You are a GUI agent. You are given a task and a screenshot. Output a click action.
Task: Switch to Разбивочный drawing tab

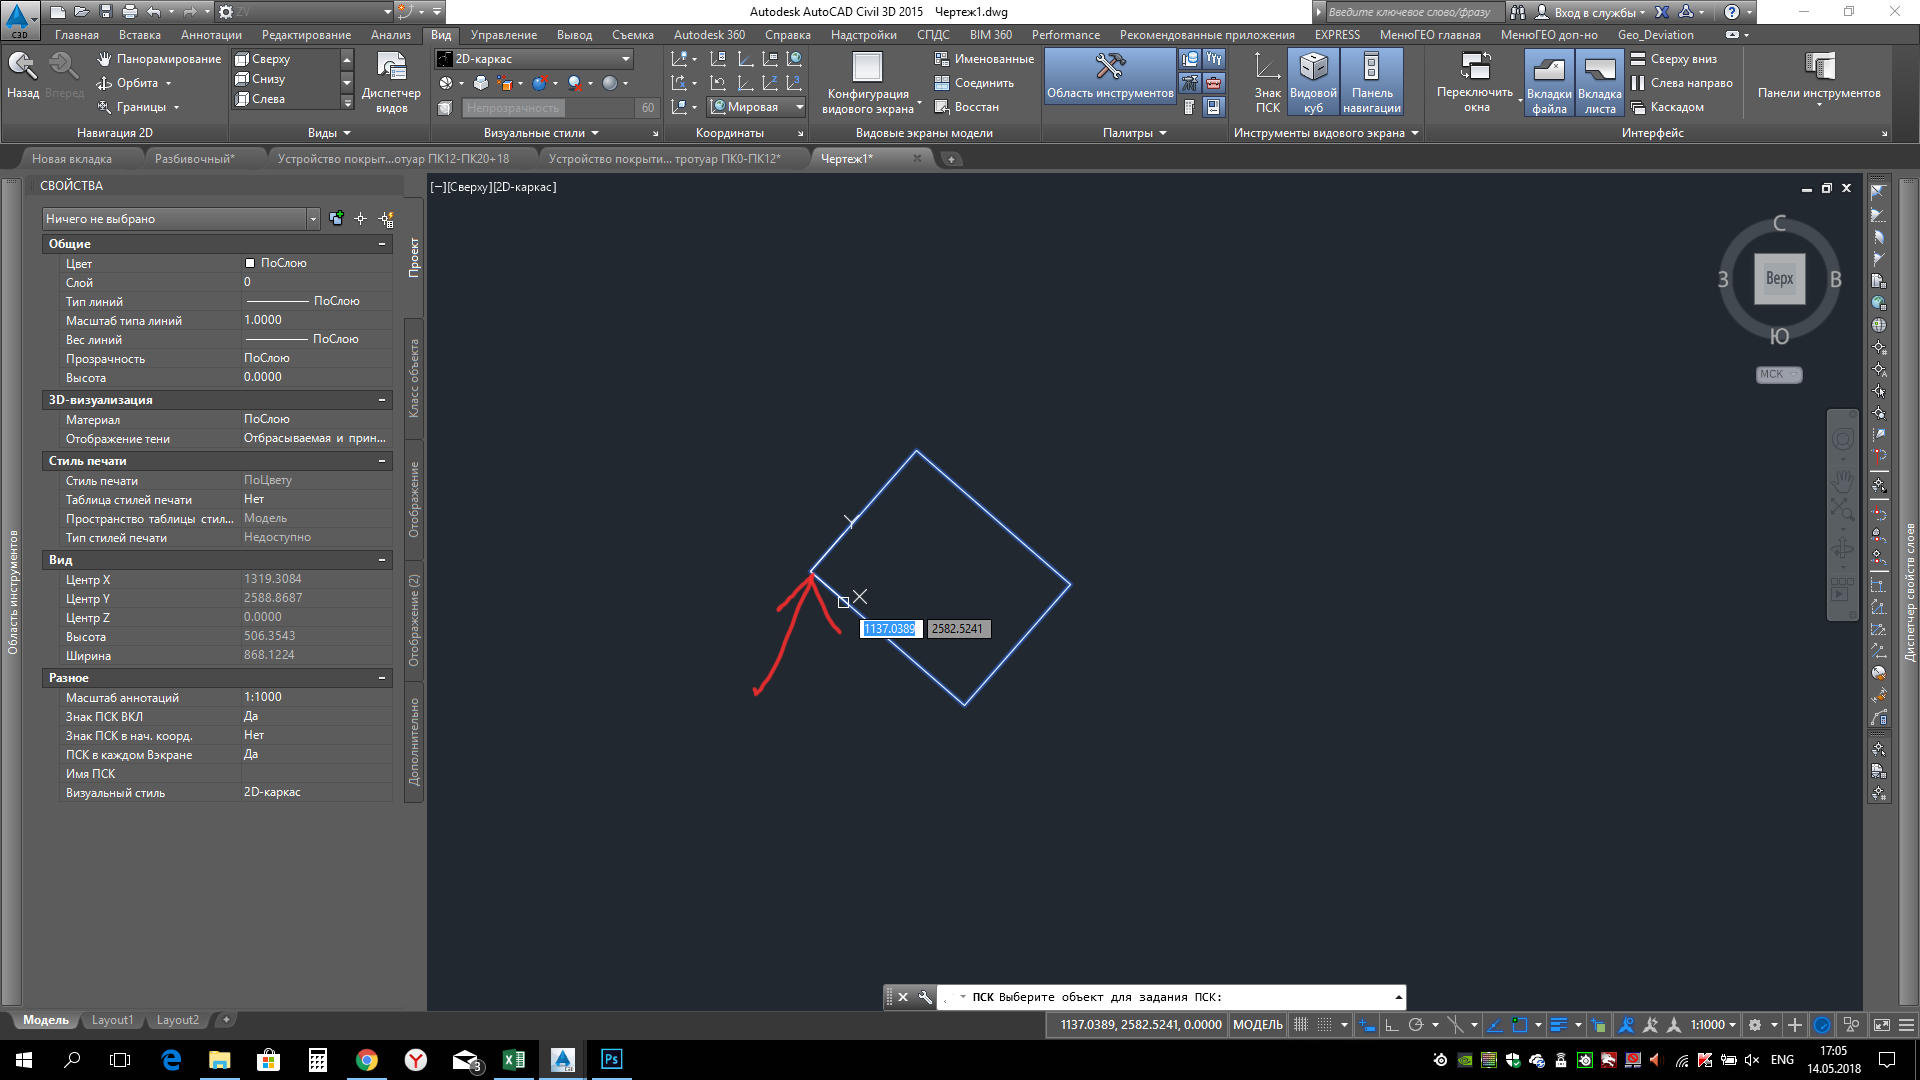(x=194, y=159)
